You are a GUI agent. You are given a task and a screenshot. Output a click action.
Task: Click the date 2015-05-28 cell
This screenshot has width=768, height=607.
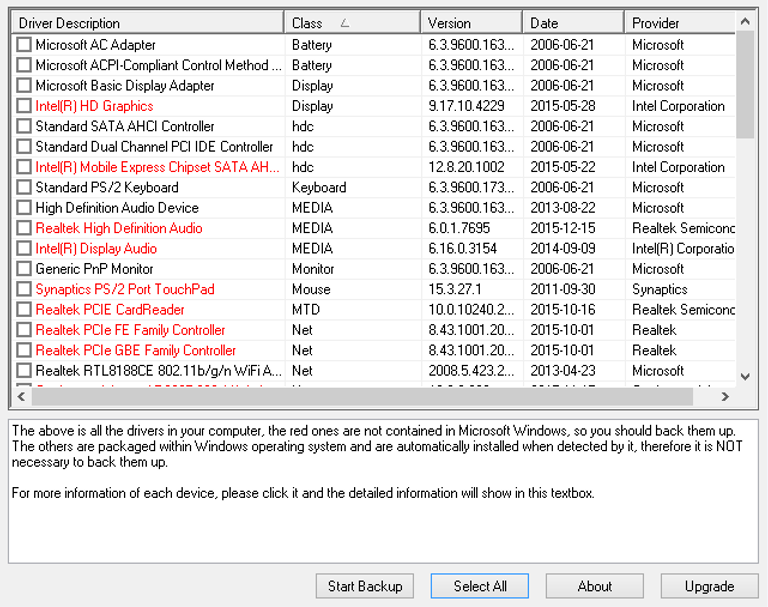point(563,106)
